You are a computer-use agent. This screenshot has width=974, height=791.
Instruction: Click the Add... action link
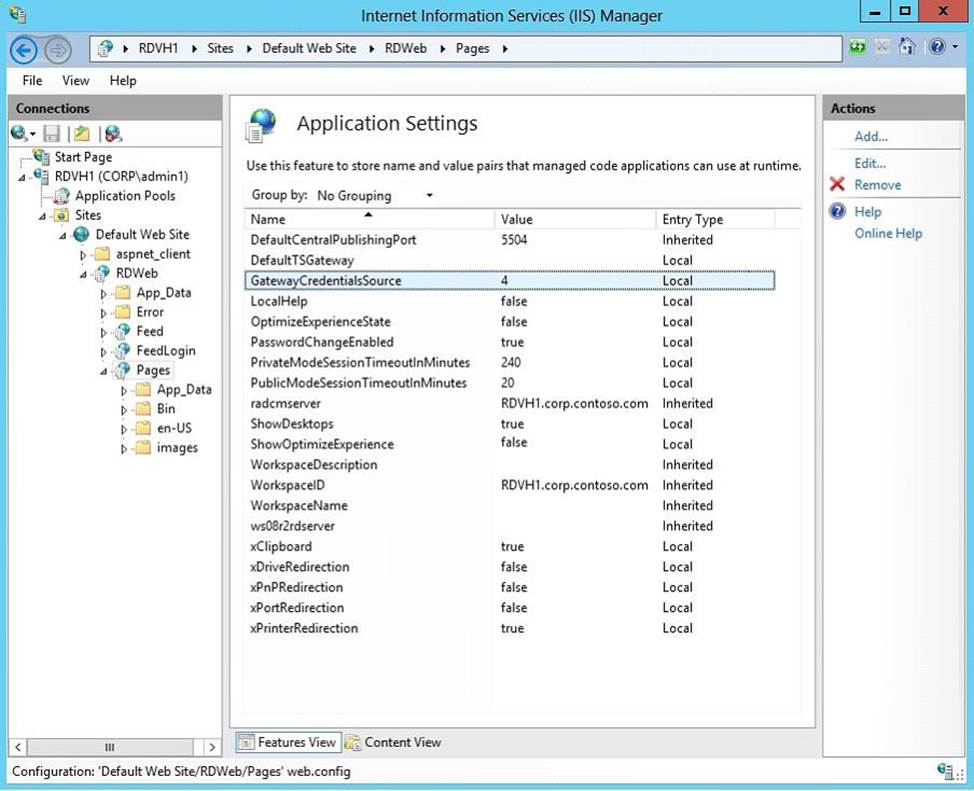point(870,137)
